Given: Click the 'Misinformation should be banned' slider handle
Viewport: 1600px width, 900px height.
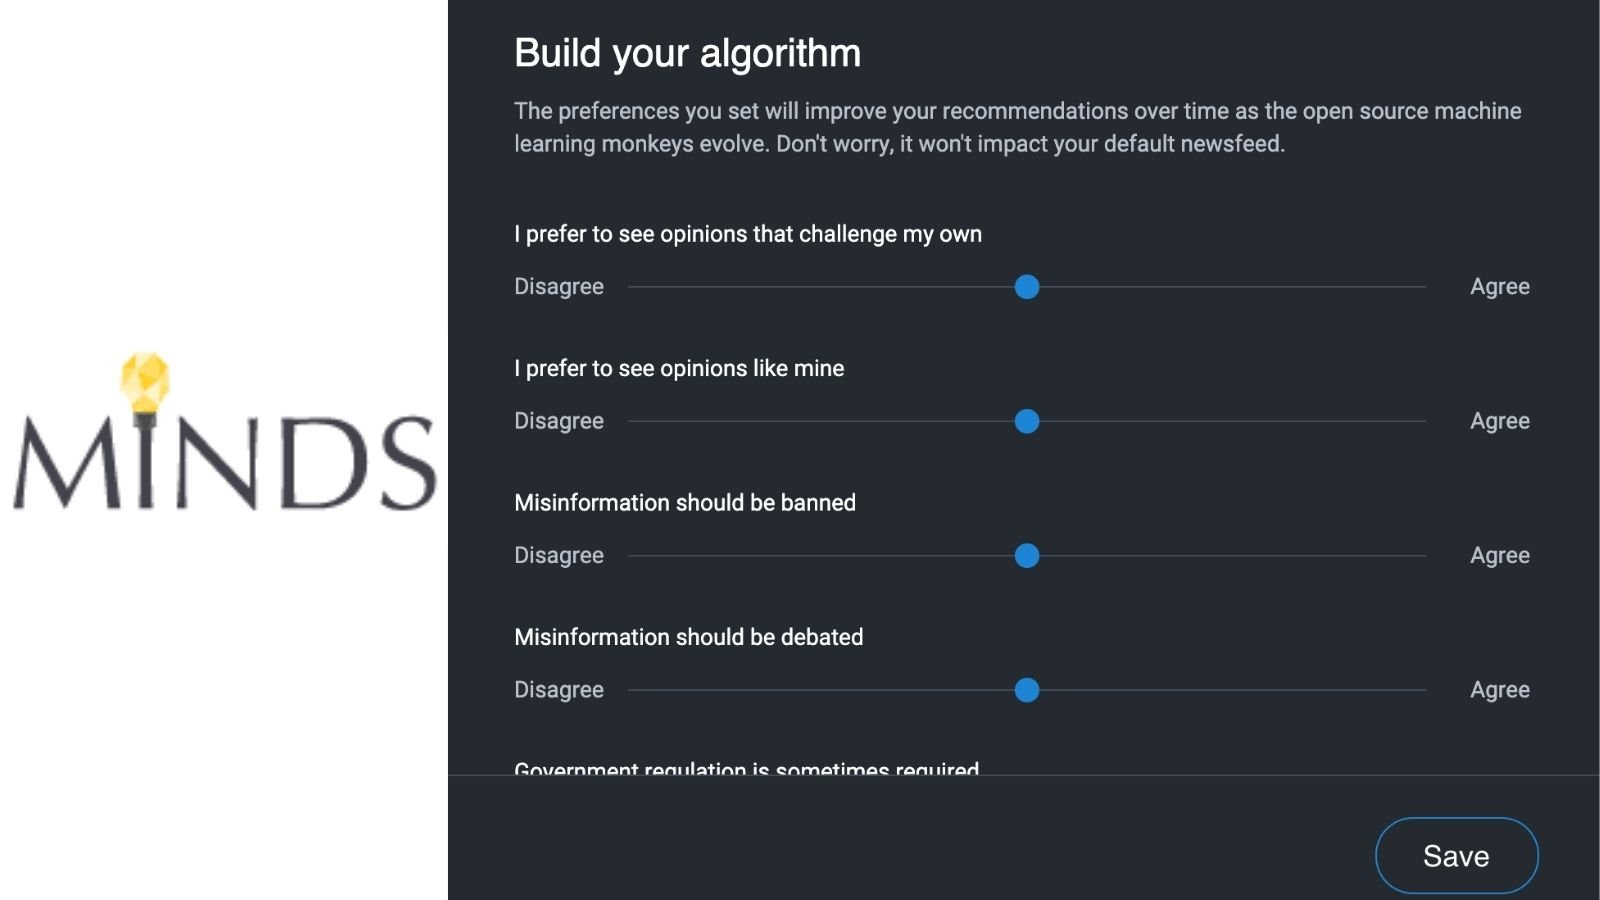Looking at the screenshot, I should click(1027, 555).
